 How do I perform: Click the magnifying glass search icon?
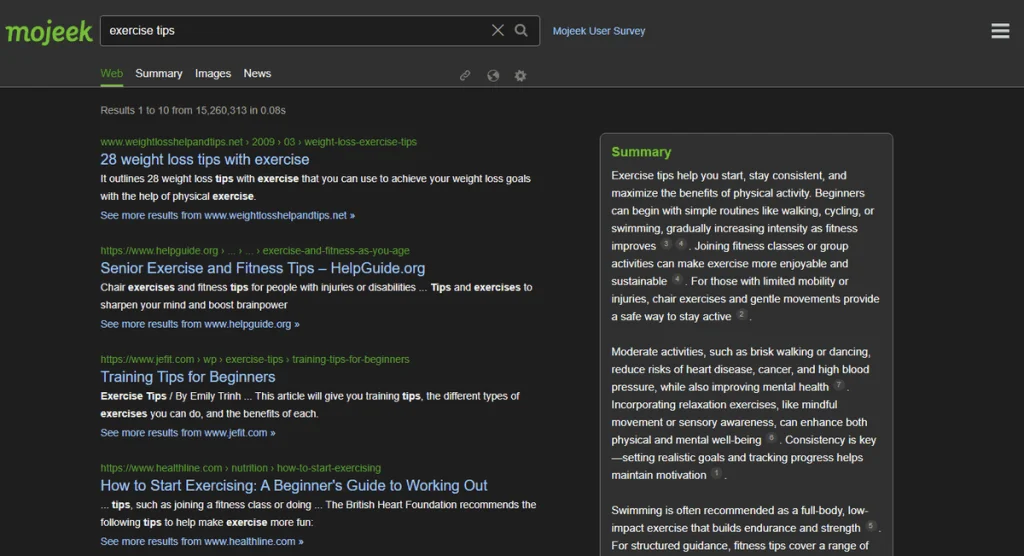click(521, 31)
